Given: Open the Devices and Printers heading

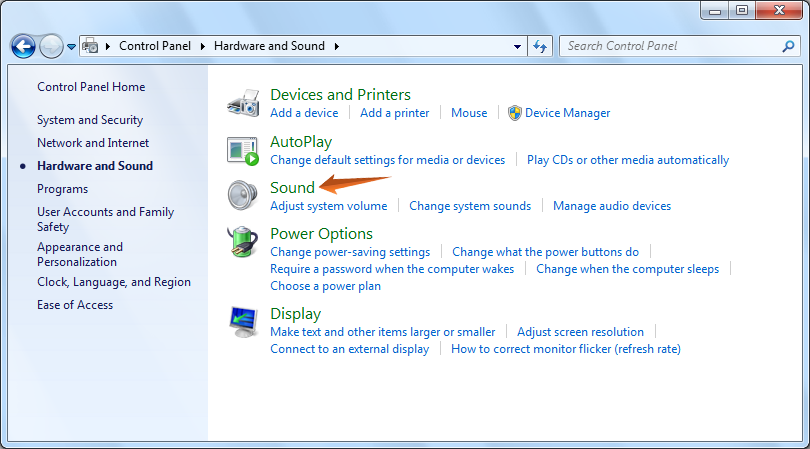Looking at the screenshot, I should [x=340, y=95].
